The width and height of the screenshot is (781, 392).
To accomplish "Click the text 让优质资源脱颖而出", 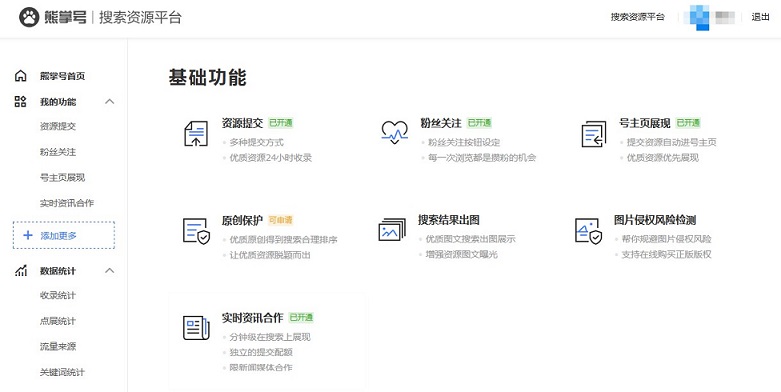I will (x=270, y=255).
